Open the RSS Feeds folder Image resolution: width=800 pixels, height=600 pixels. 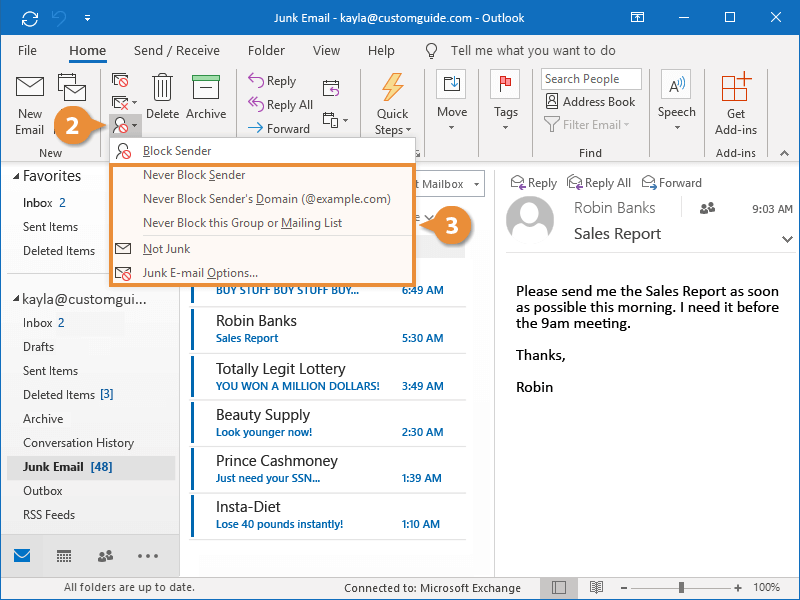coord(48,515)
